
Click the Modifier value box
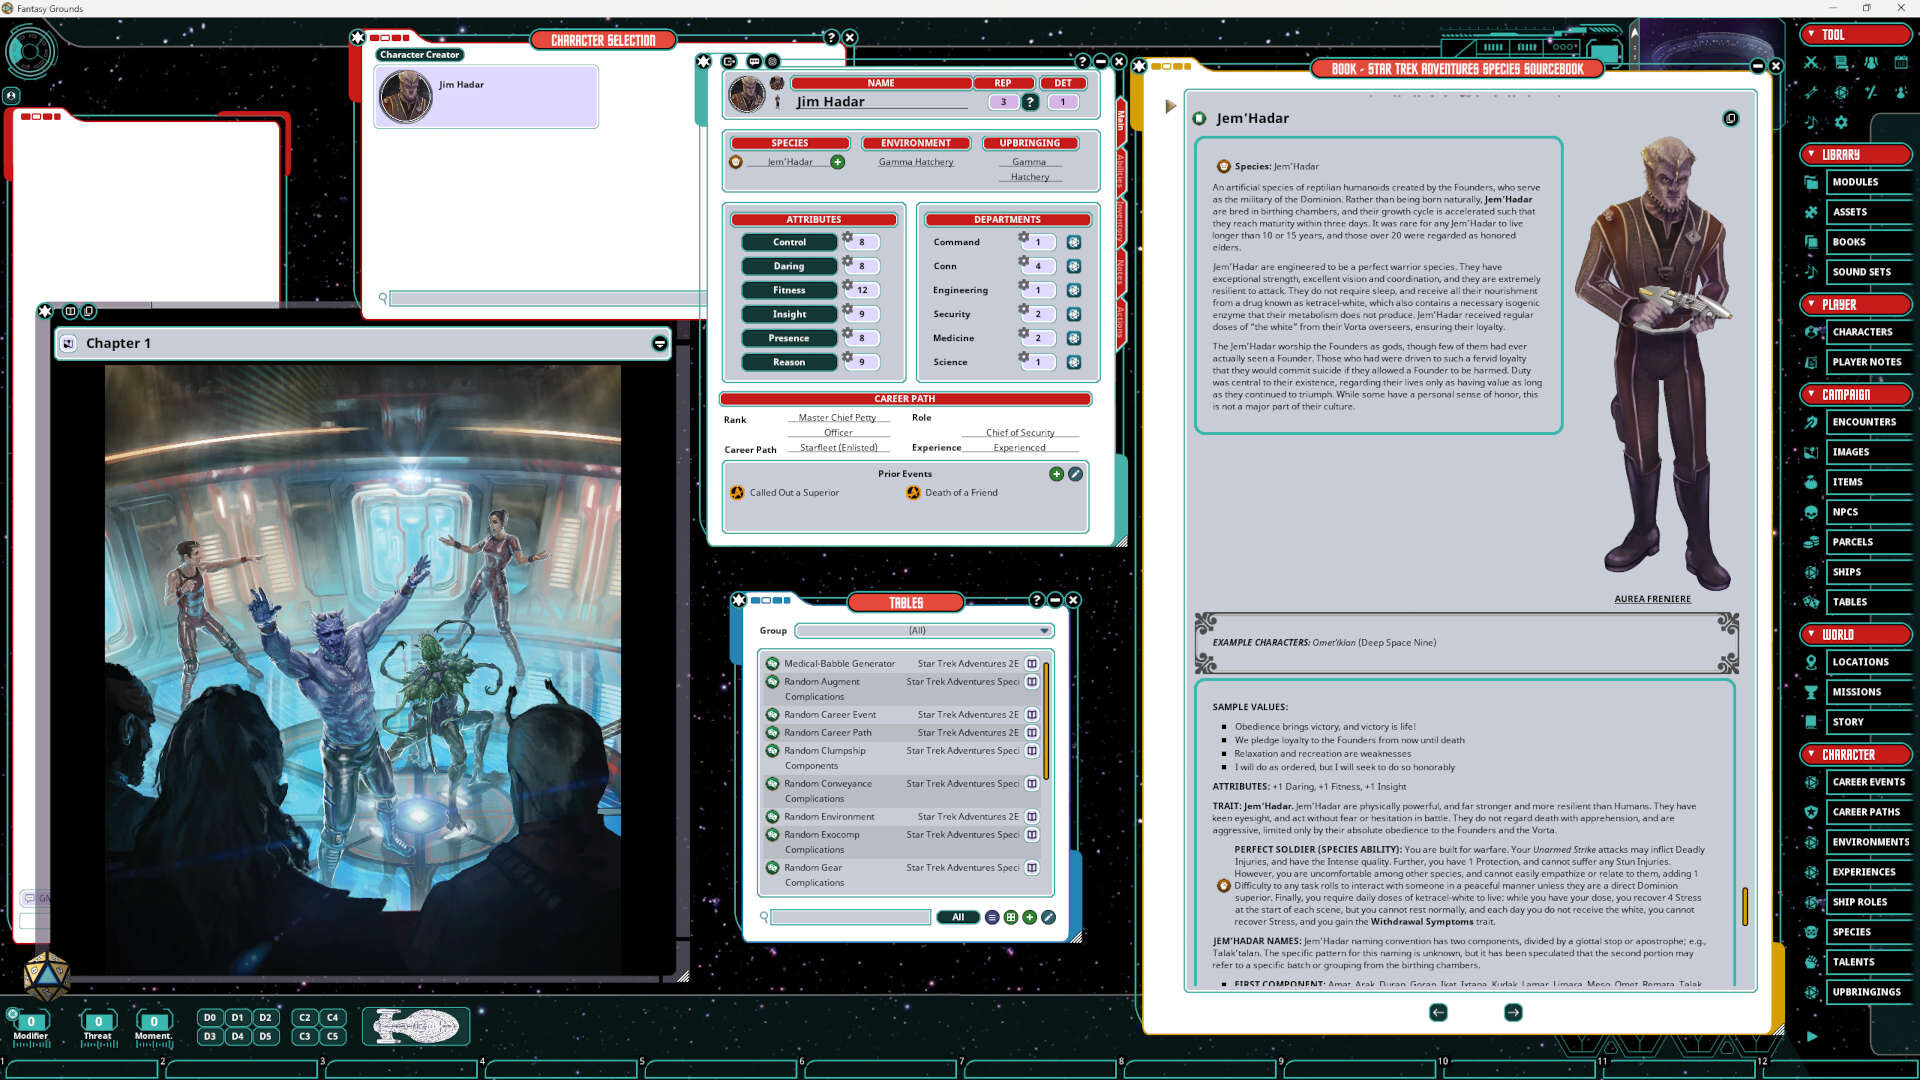pyautogui.click(x=30, y=1022)
